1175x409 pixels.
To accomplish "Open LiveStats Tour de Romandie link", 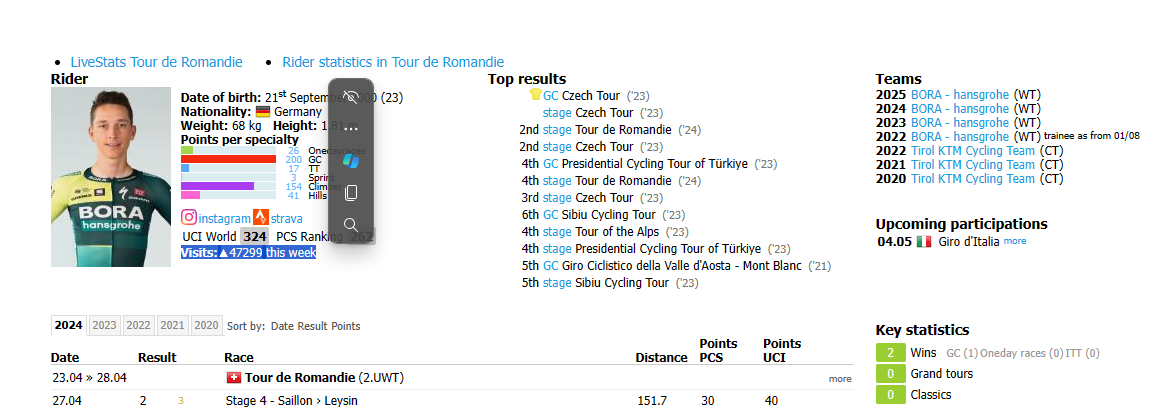I will coord(156,62).
